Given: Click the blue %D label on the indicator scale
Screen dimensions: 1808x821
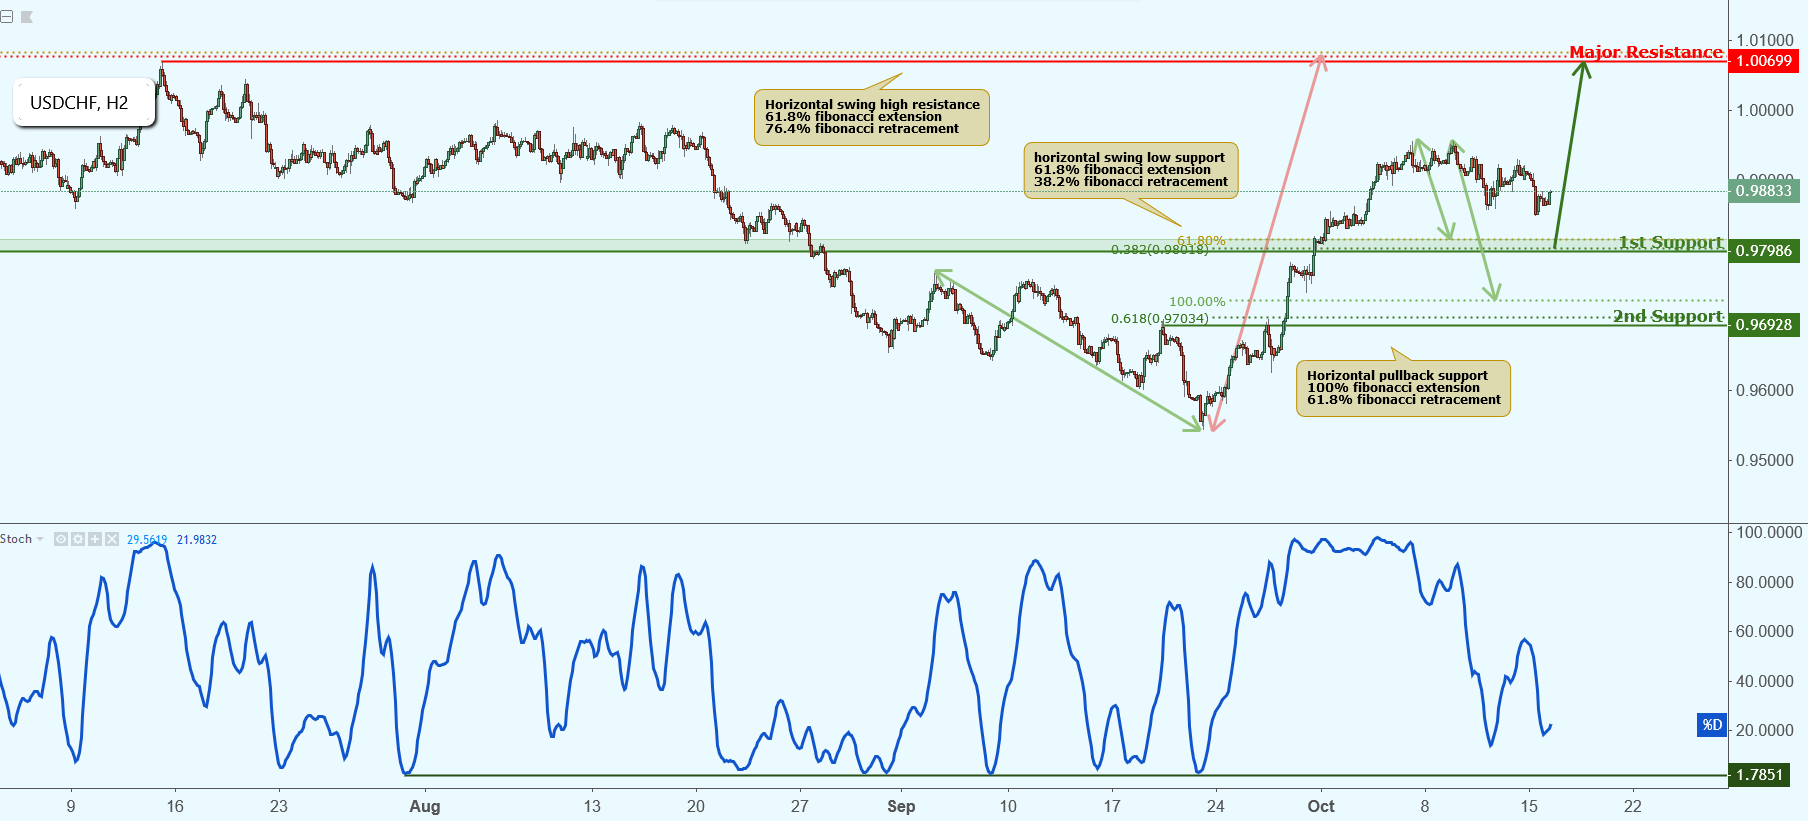Looking at the screenshot, I should tap(1712, 725).
